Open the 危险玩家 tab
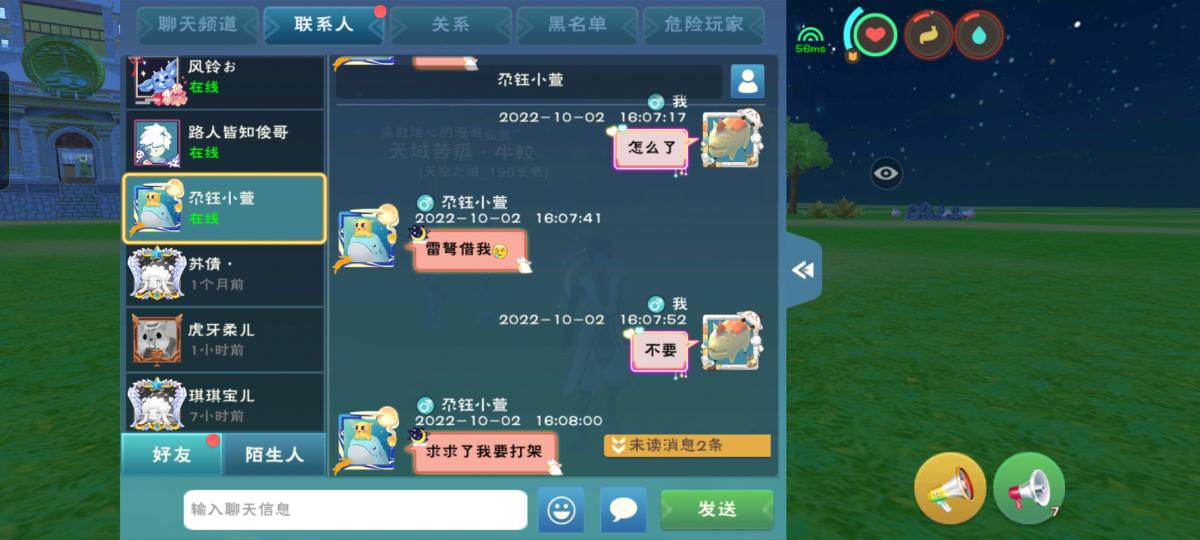The image size is (1200, 540). 704,25
